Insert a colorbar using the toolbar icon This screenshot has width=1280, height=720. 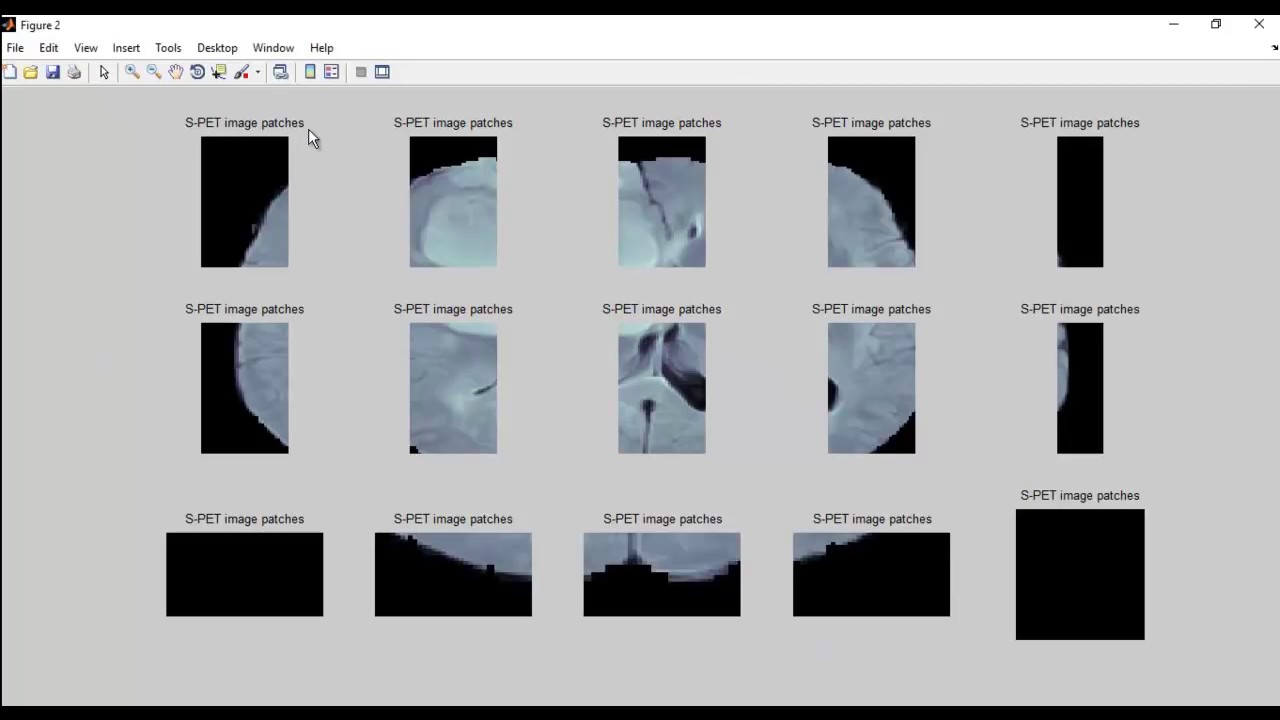click(310, 72)
